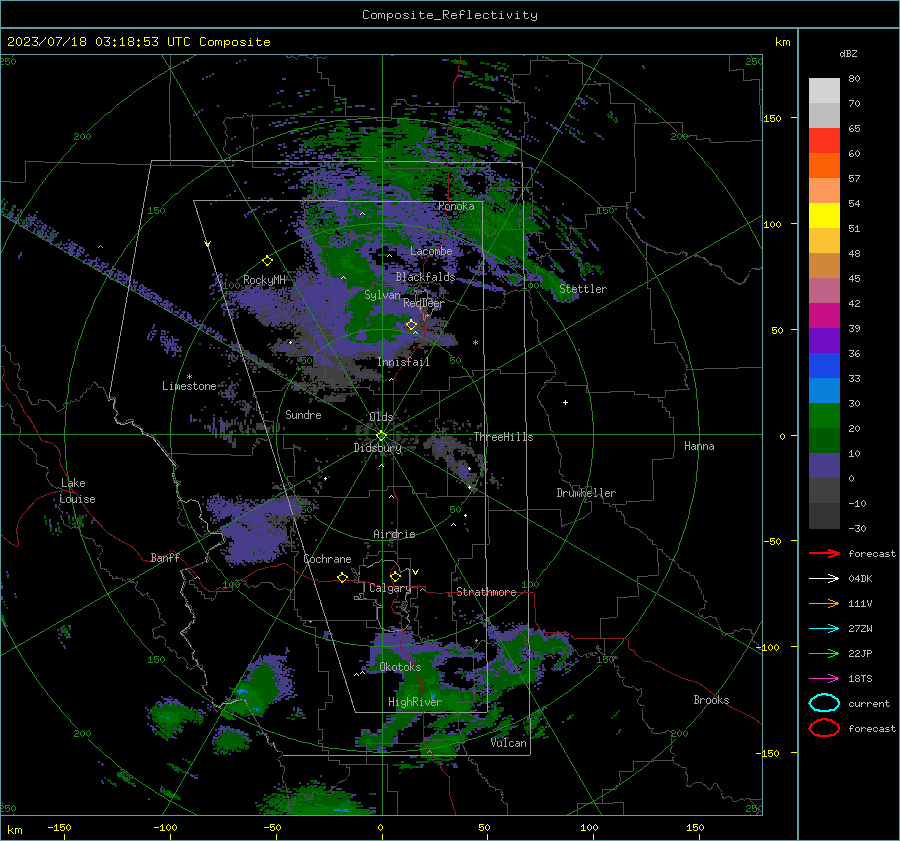The height and width of the screenshot is (841, 900).
Task: Click the Stettler city label
Action: pyautogui.click(x=583, y=289)
